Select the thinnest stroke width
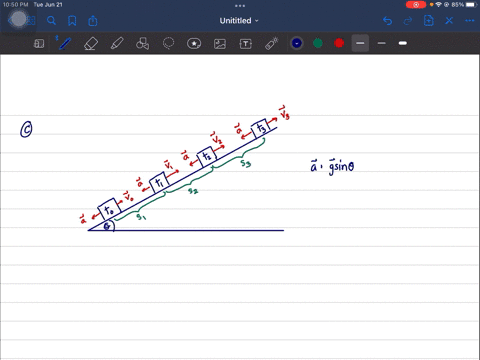The image size is (480, 360). pos(360,43)
